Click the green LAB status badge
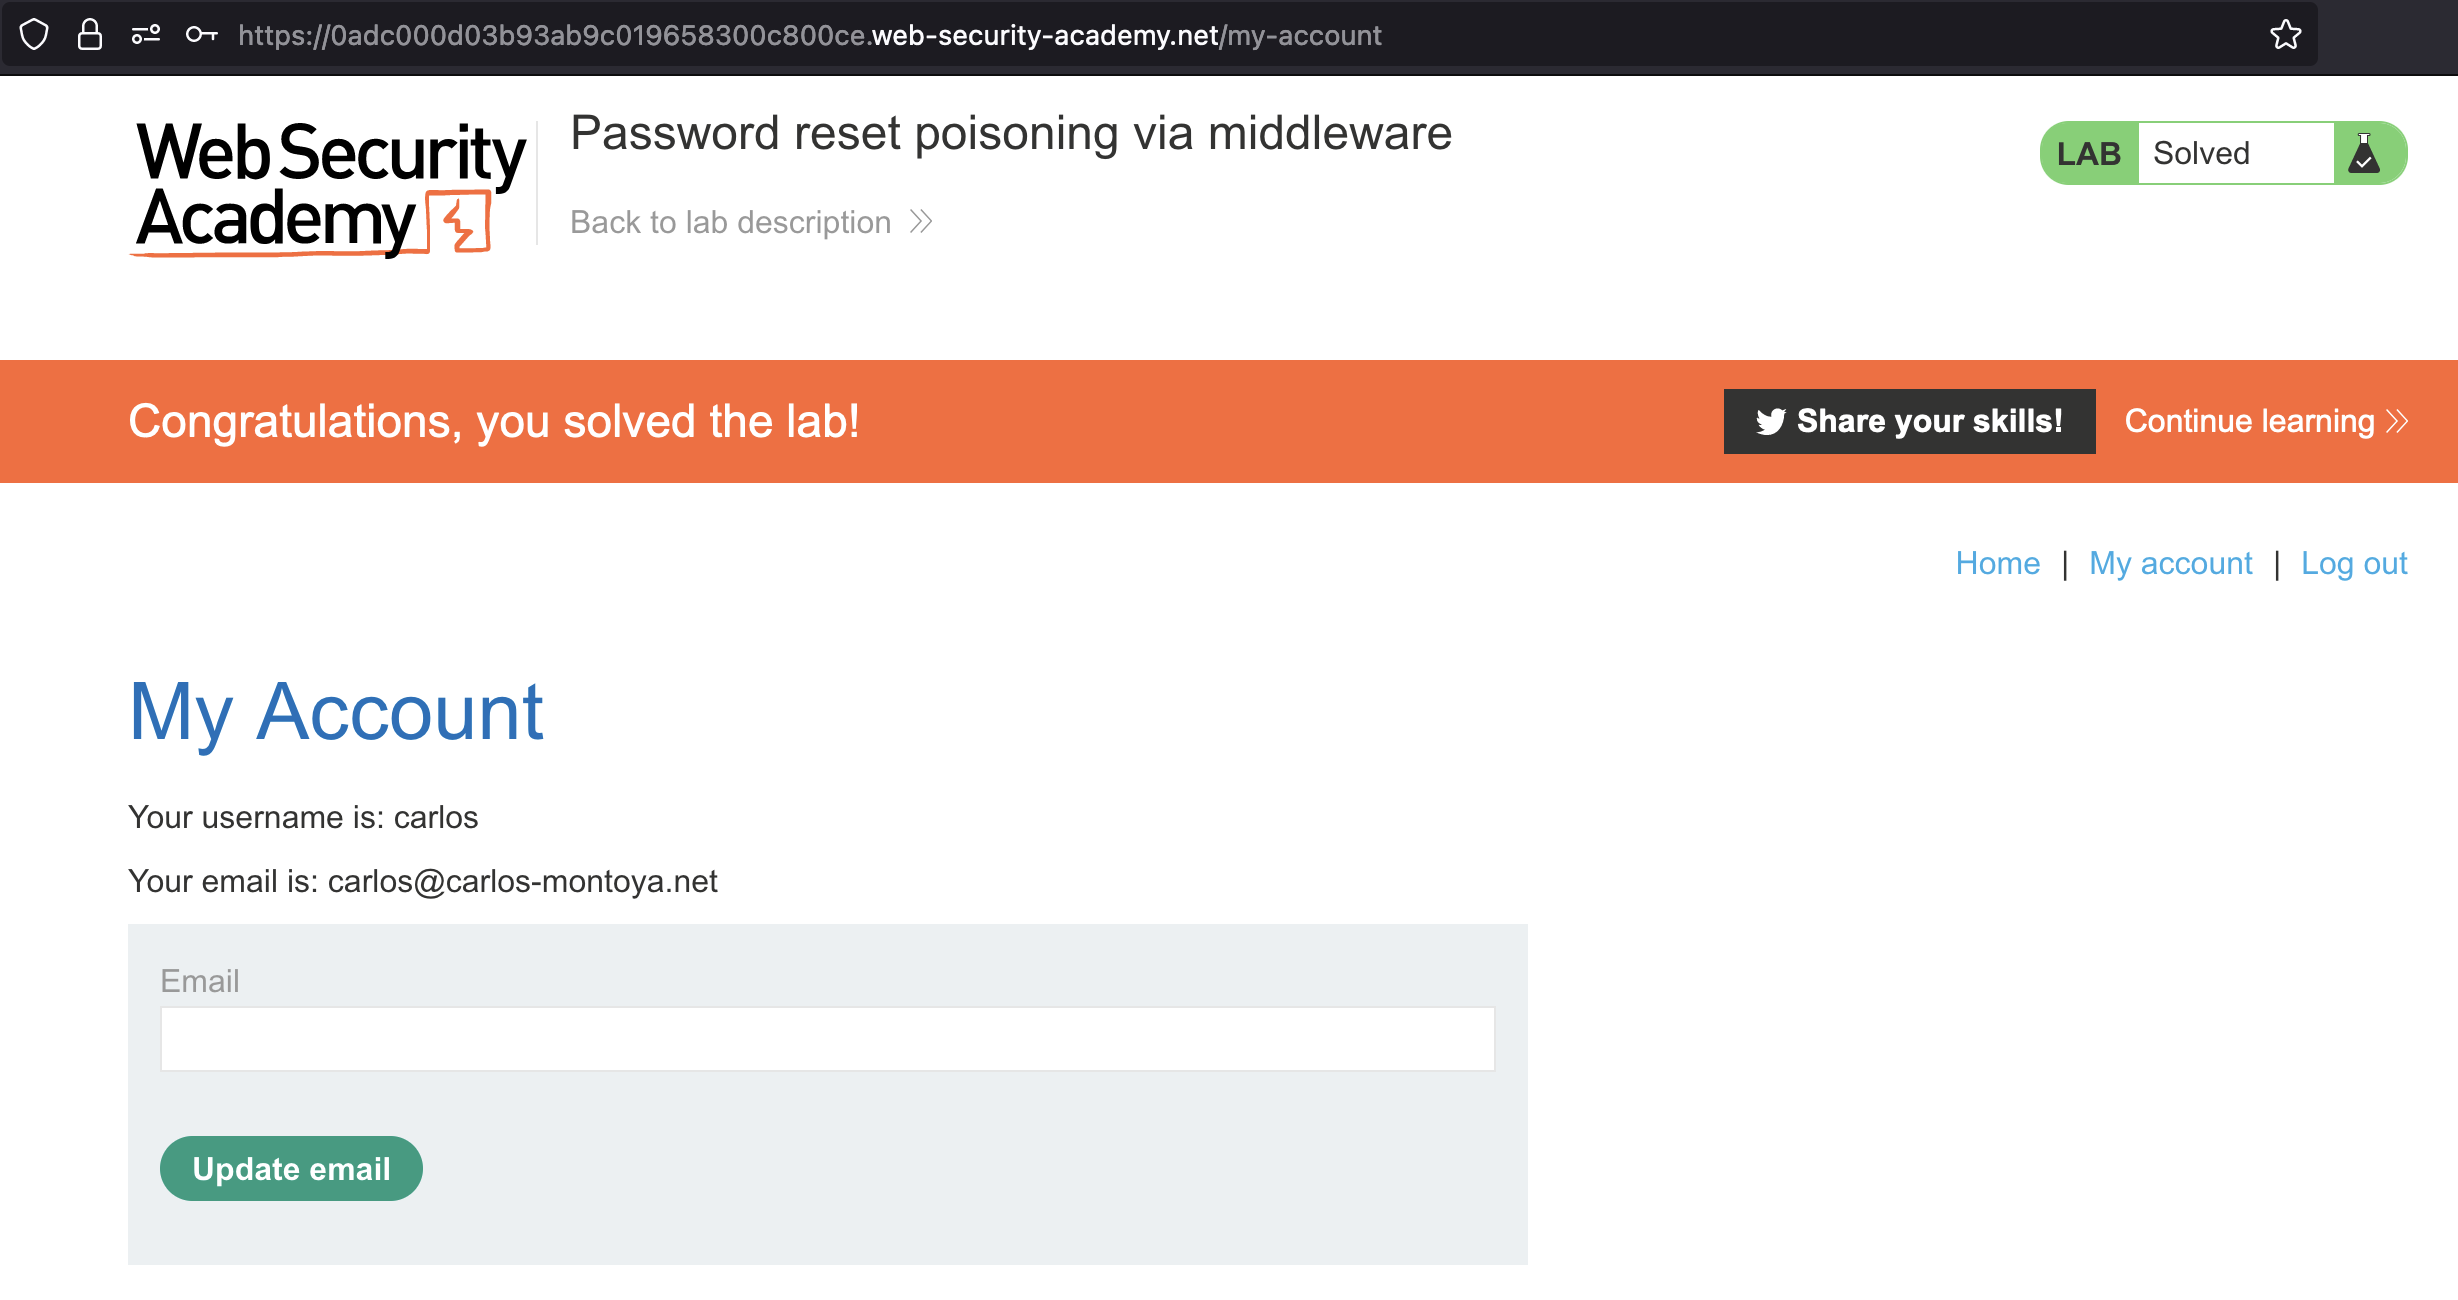Screen dimensions: 2458x1300 click(2088, 154)
